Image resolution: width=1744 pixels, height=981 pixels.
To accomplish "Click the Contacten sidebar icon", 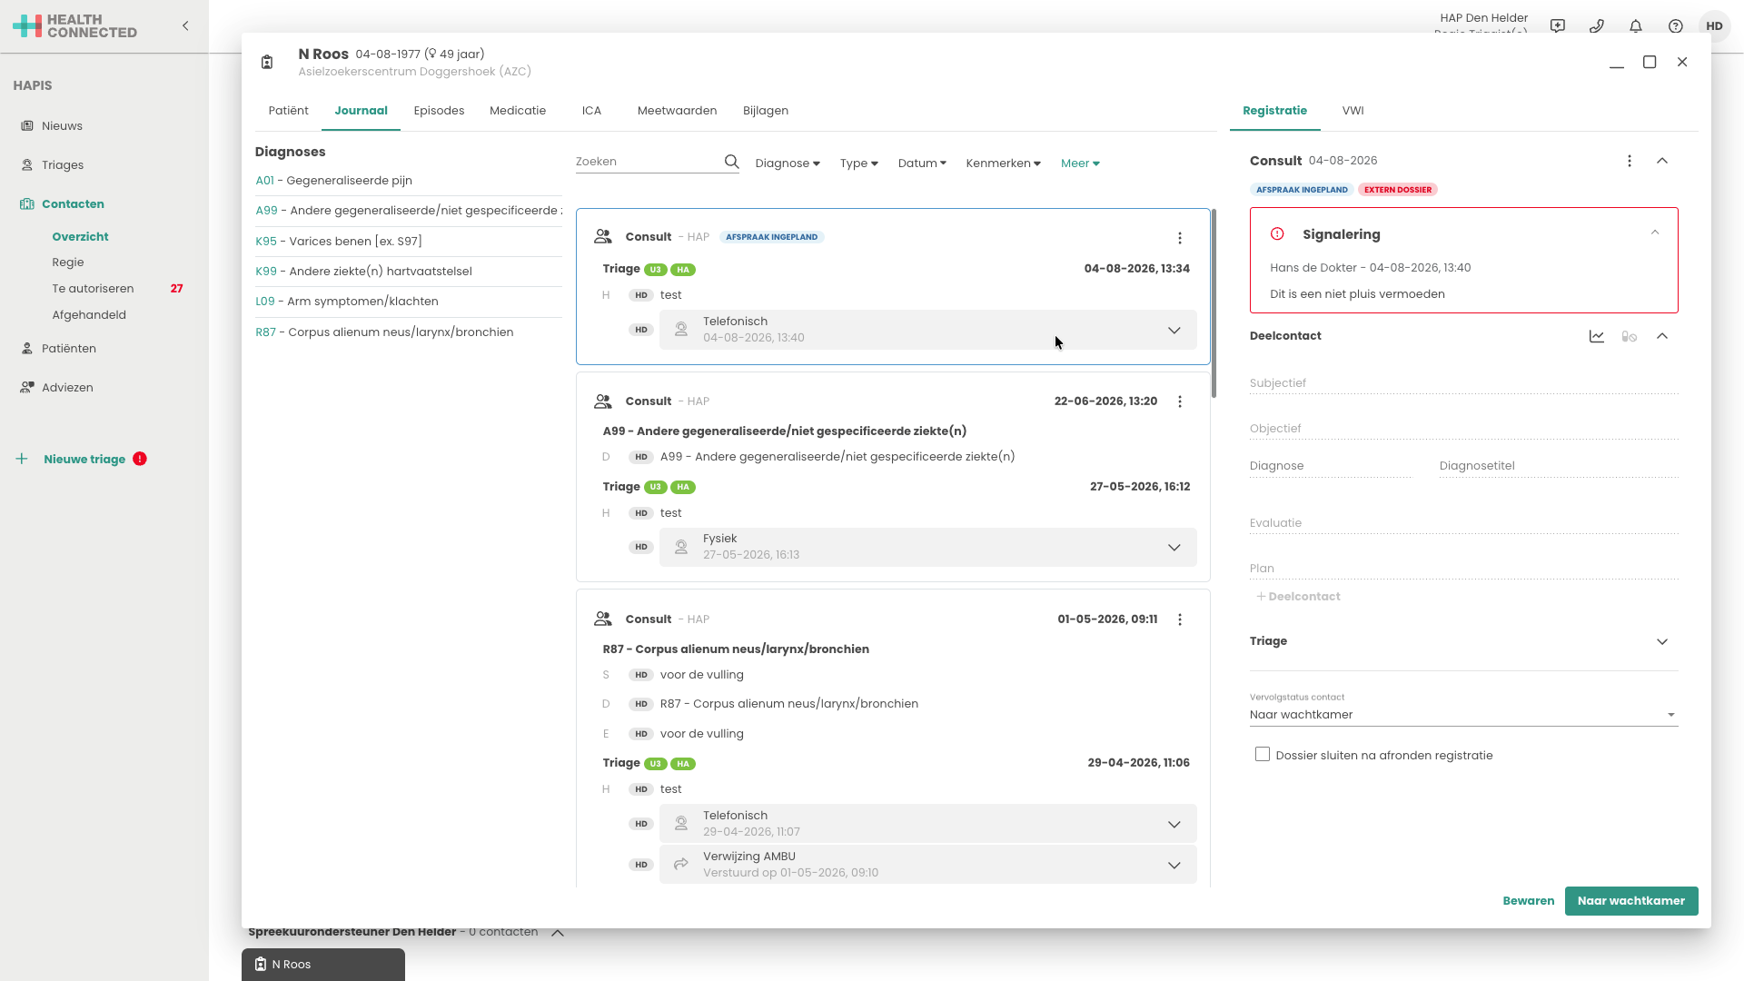I will pos(27,204).
